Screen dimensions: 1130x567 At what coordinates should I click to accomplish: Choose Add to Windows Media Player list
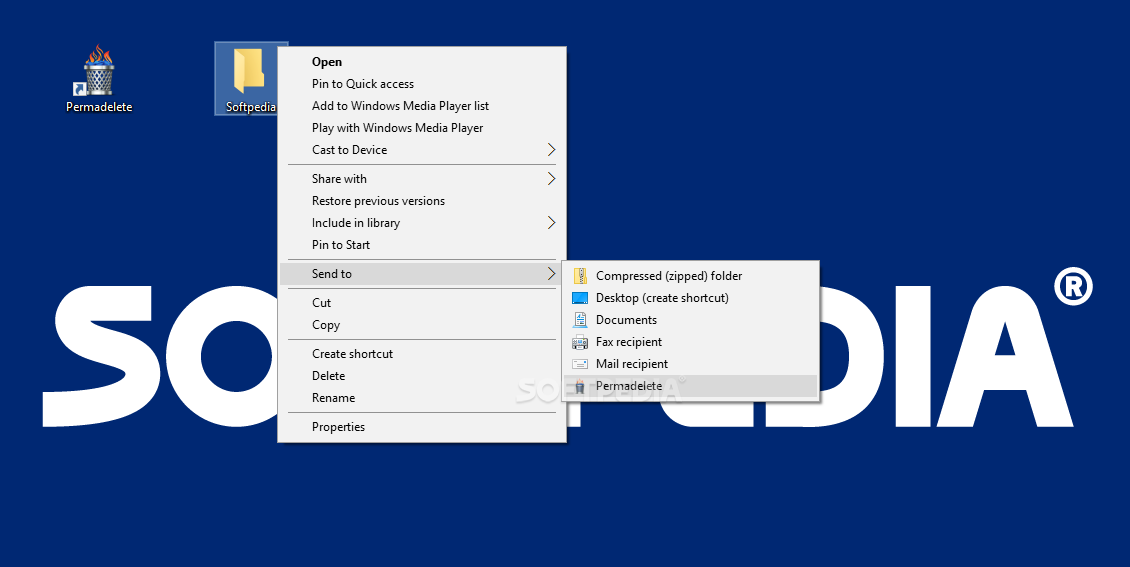[x=422, y=106]
